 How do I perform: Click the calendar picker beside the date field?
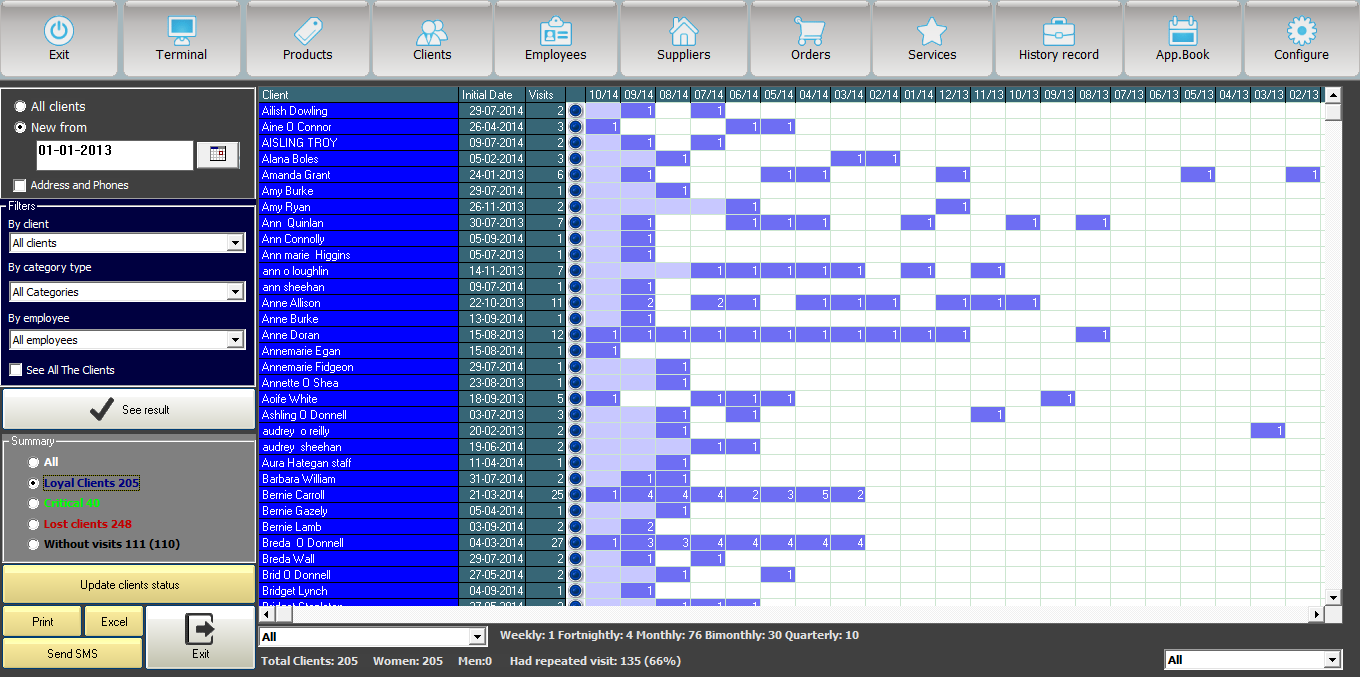click(218, 154)
